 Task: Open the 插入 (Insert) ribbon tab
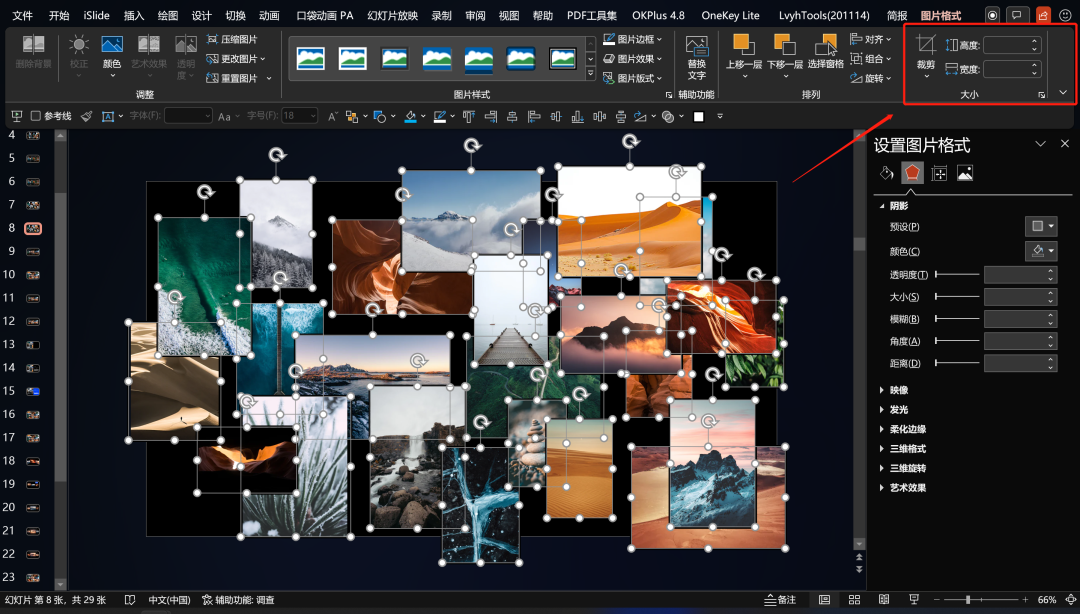133,15
